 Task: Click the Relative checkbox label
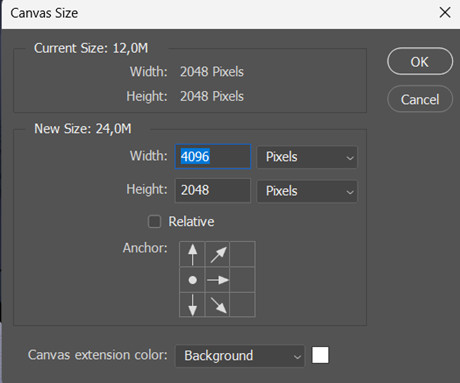coord(191,222)
